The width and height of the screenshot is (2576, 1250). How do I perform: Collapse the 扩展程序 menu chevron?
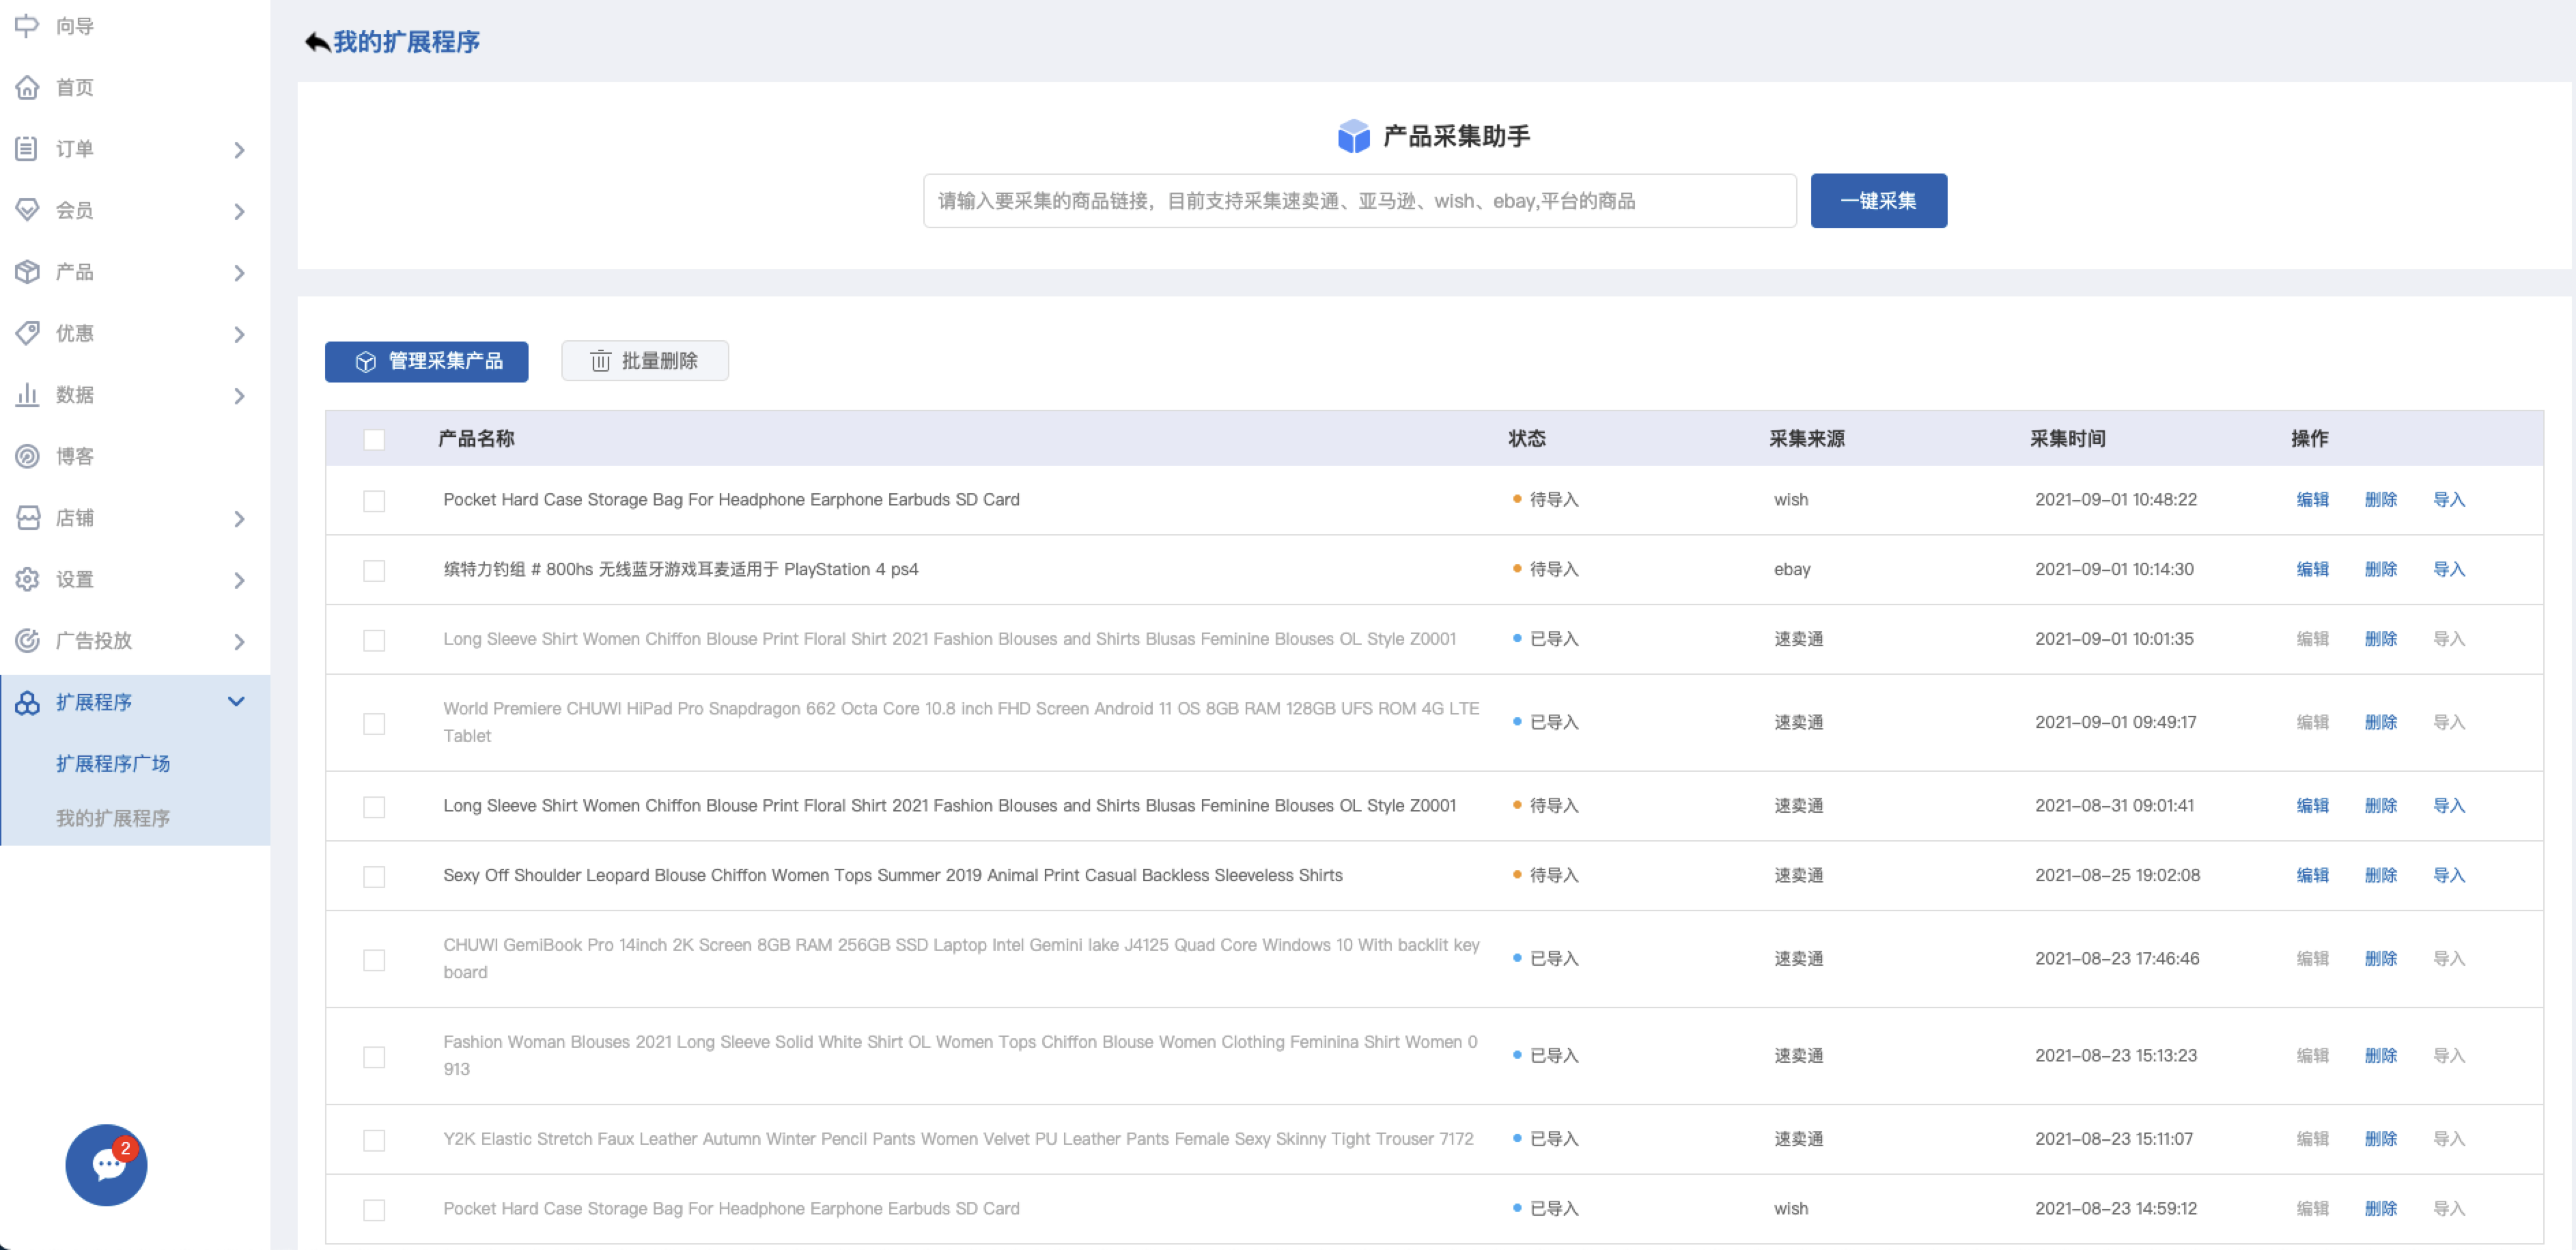point(236,701)
